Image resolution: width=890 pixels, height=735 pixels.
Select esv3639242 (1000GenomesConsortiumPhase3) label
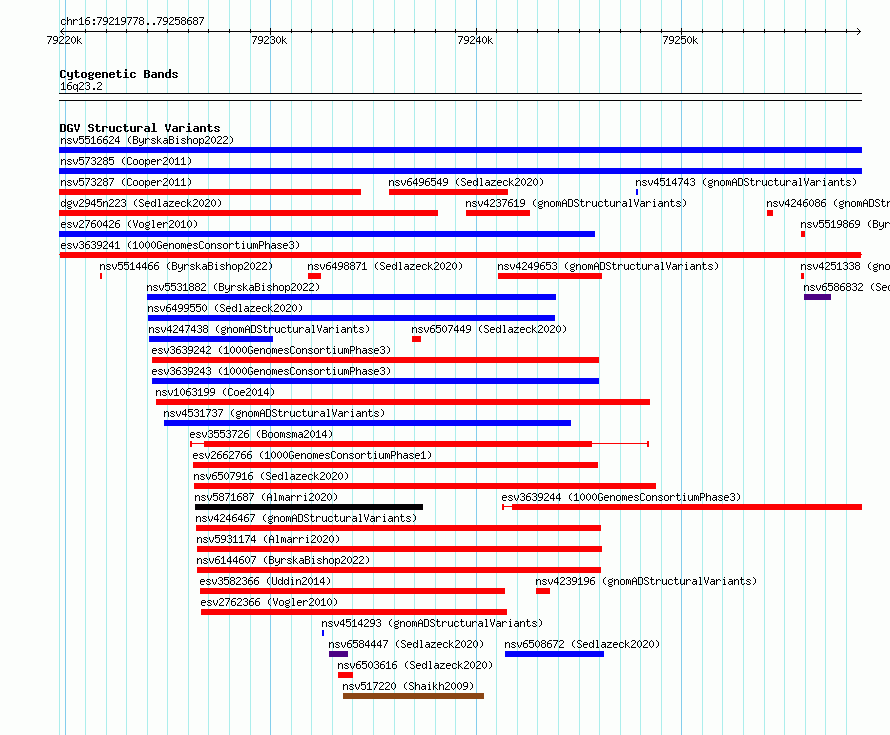(x=271, y=350)
